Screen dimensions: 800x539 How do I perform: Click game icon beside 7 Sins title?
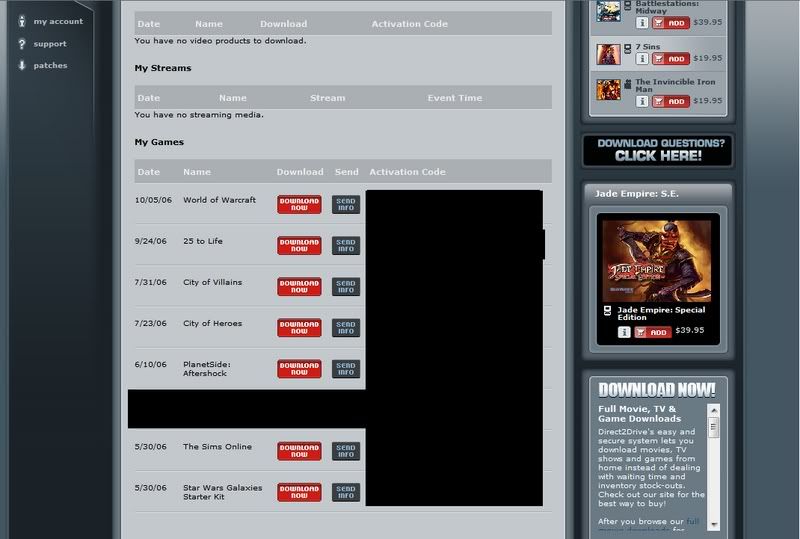coord(628,48)
